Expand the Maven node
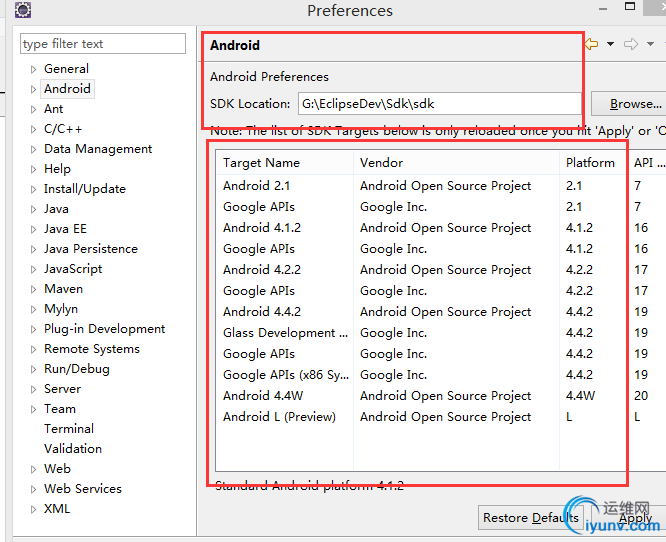 [x=33, y=289]
